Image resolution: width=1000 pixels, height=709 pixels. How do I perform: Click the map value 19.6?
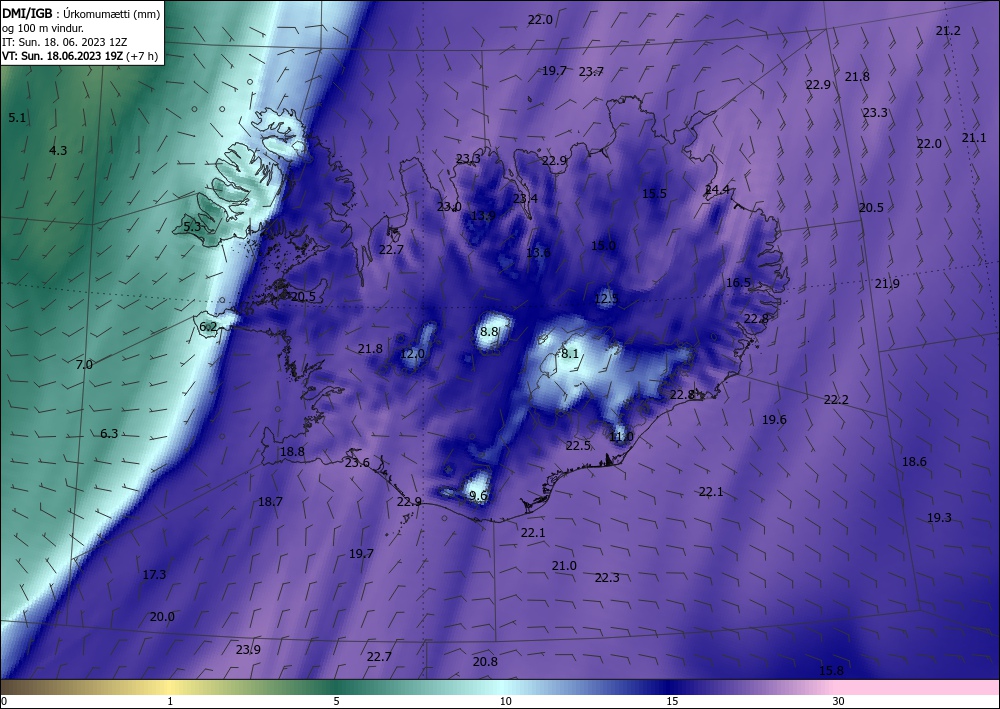click(774, 420)
